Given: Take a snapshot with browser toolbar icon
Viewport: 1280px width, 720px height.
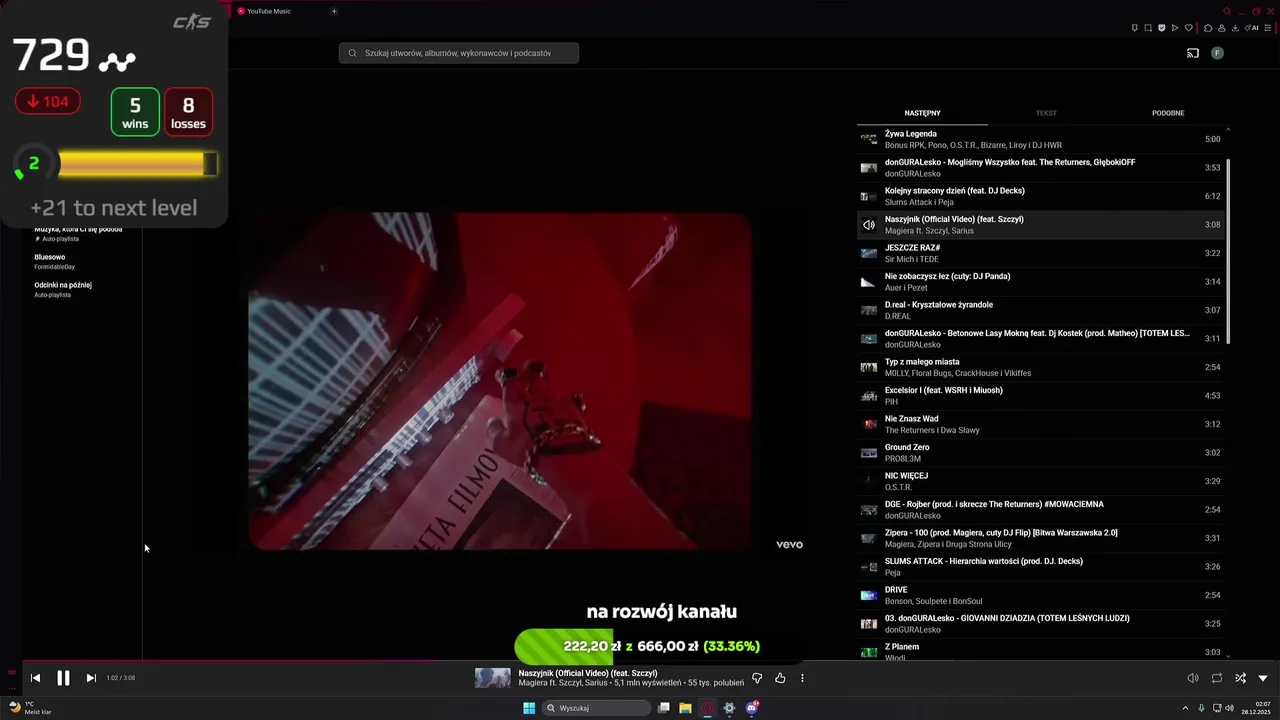Looking at the screenshot, I should coord(1148,28).
